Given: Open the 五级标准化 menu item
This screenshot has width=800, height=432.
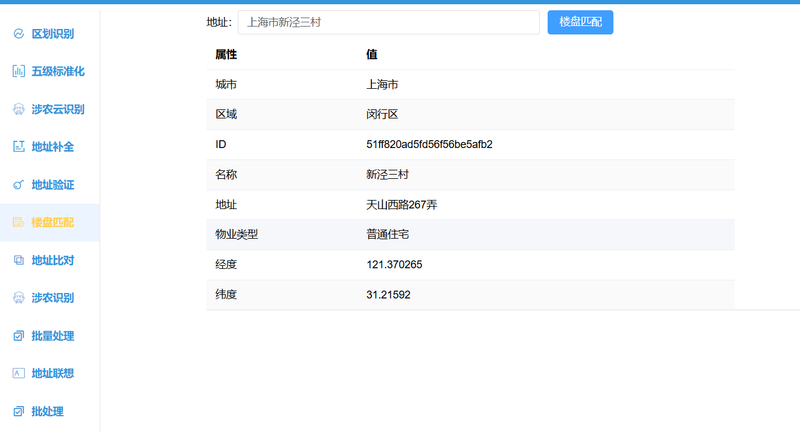Looking at the screenshot, I should [58, 71].
